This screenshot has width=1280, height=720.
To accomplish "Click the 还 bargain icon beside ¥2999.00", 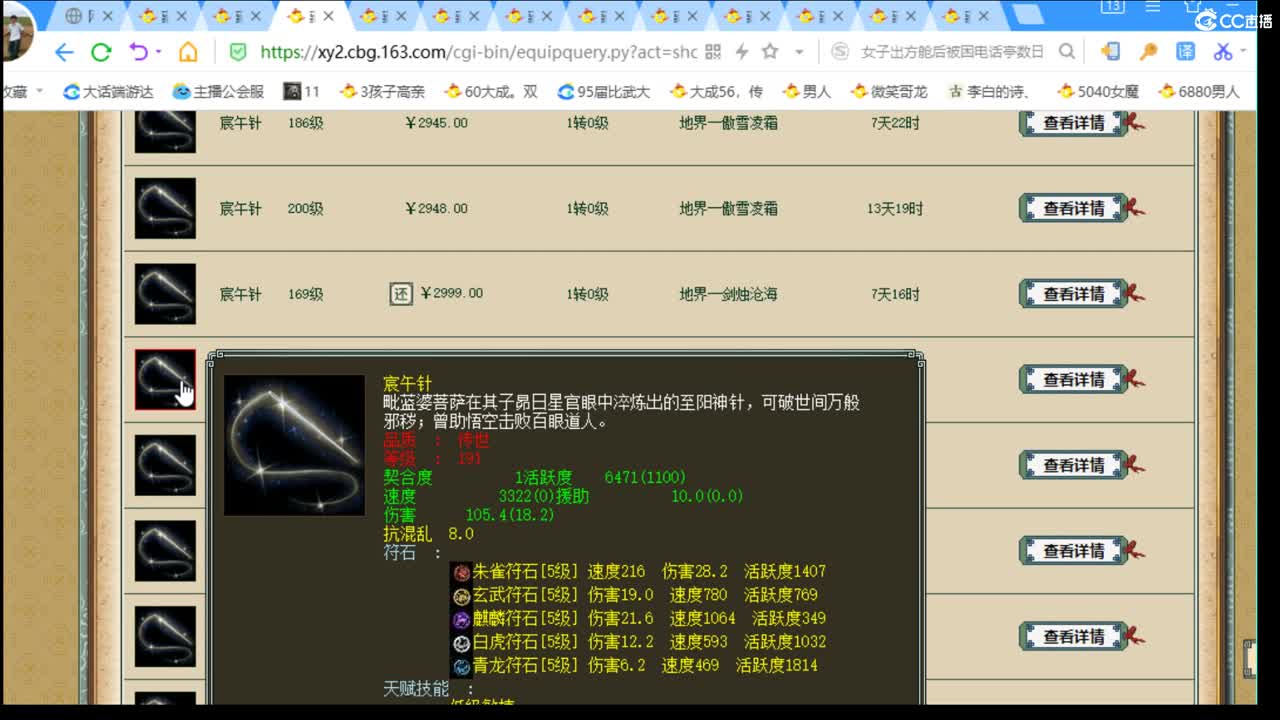I will tap(400, 294).
